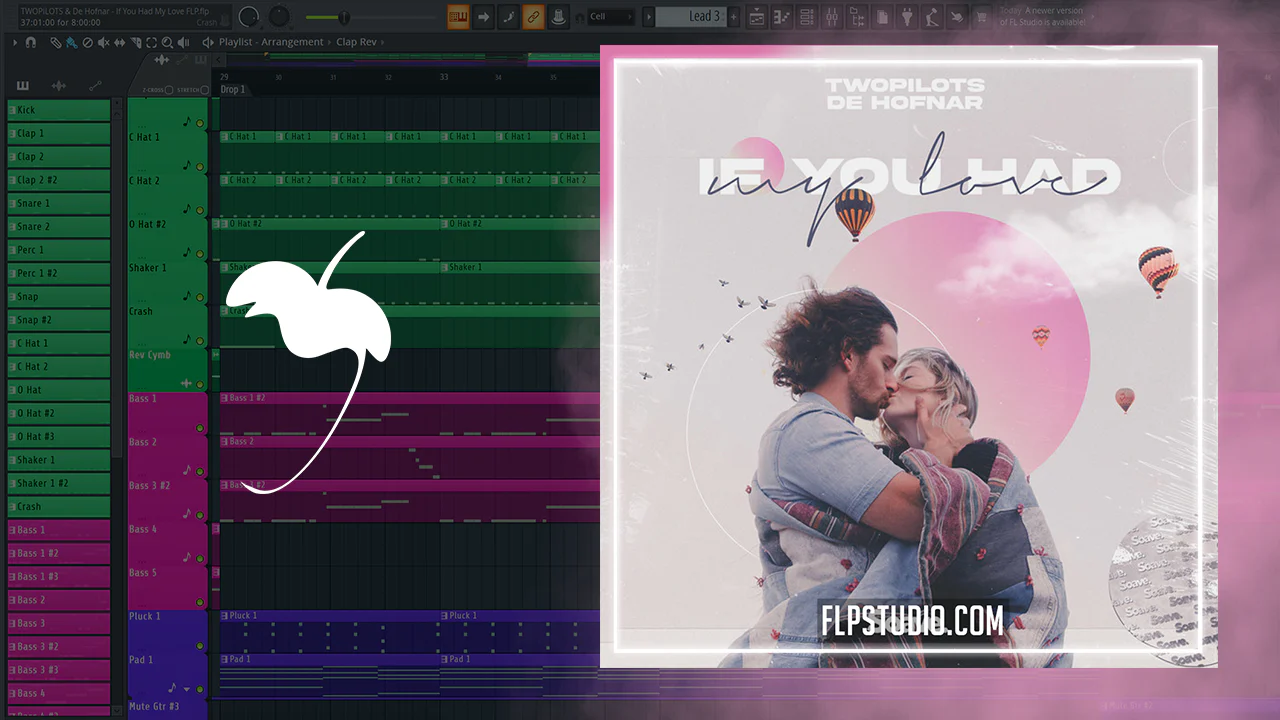Open the Pluck 1 clip menu at bar 33
1280x720 pixels.
[x=446, y=616]
